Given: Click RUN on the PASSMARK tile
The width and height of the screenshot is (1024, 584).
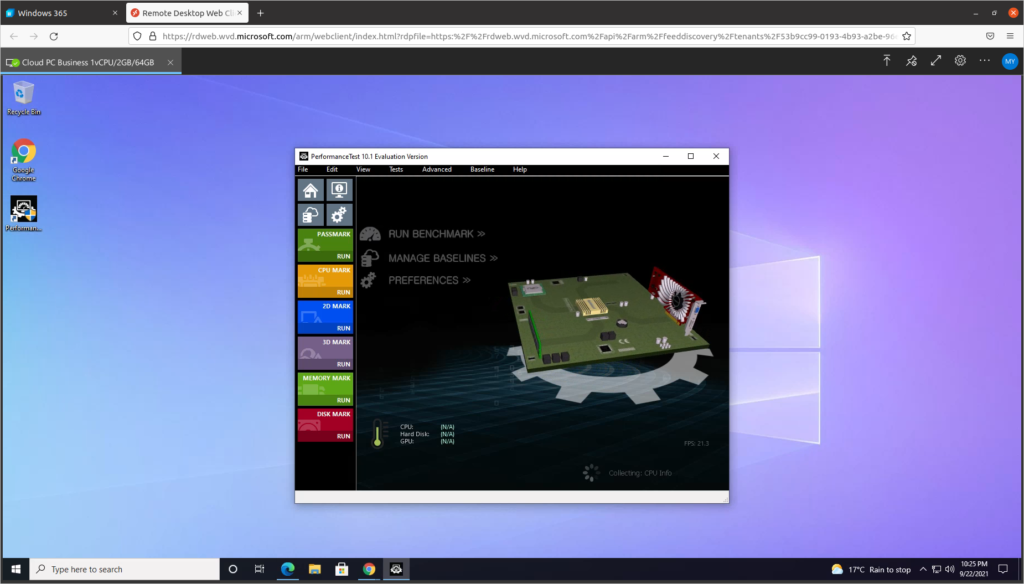Looking at the screenshot, I should click(344, 256).
